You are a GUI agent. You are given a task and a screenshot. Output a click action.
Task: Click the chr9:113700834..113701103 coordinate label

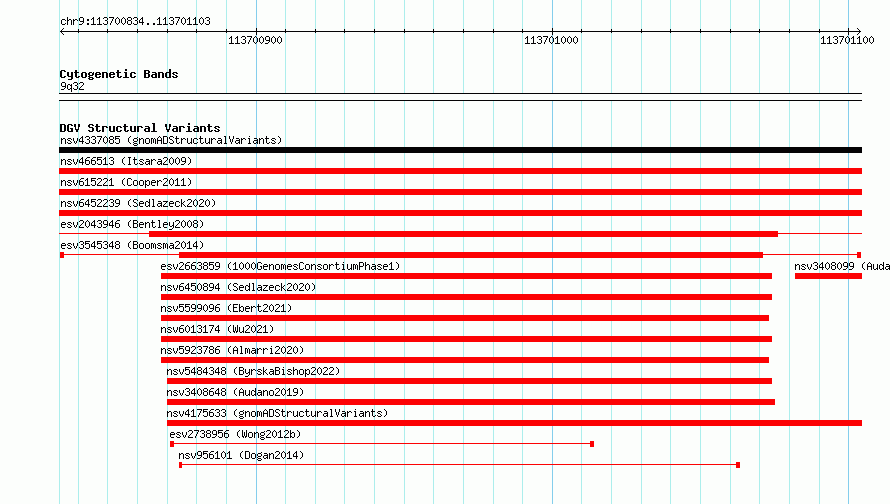click(x=135, y=21)
